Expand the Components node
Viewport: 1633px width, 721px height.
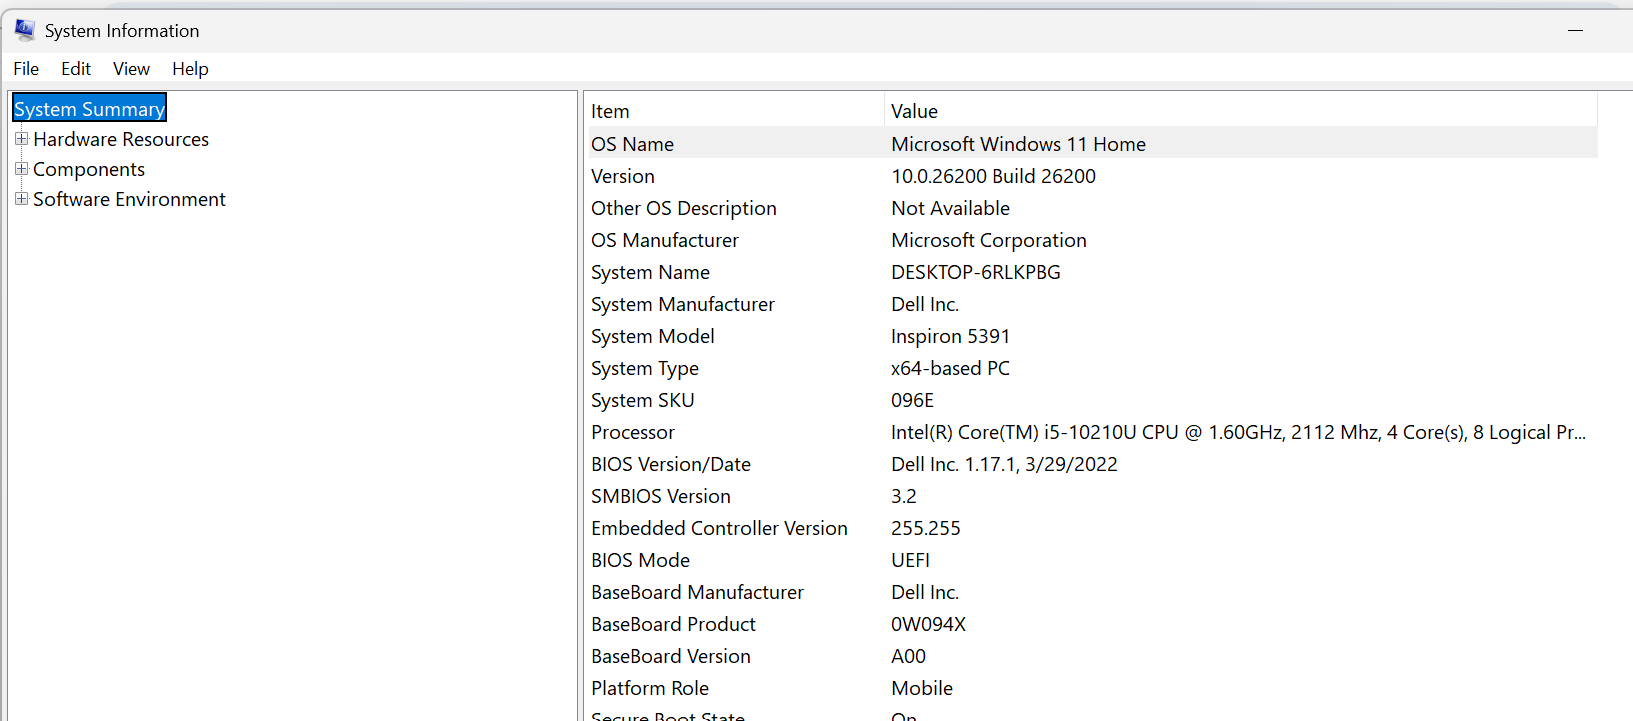pyautogui.click(x=21, y=169)
